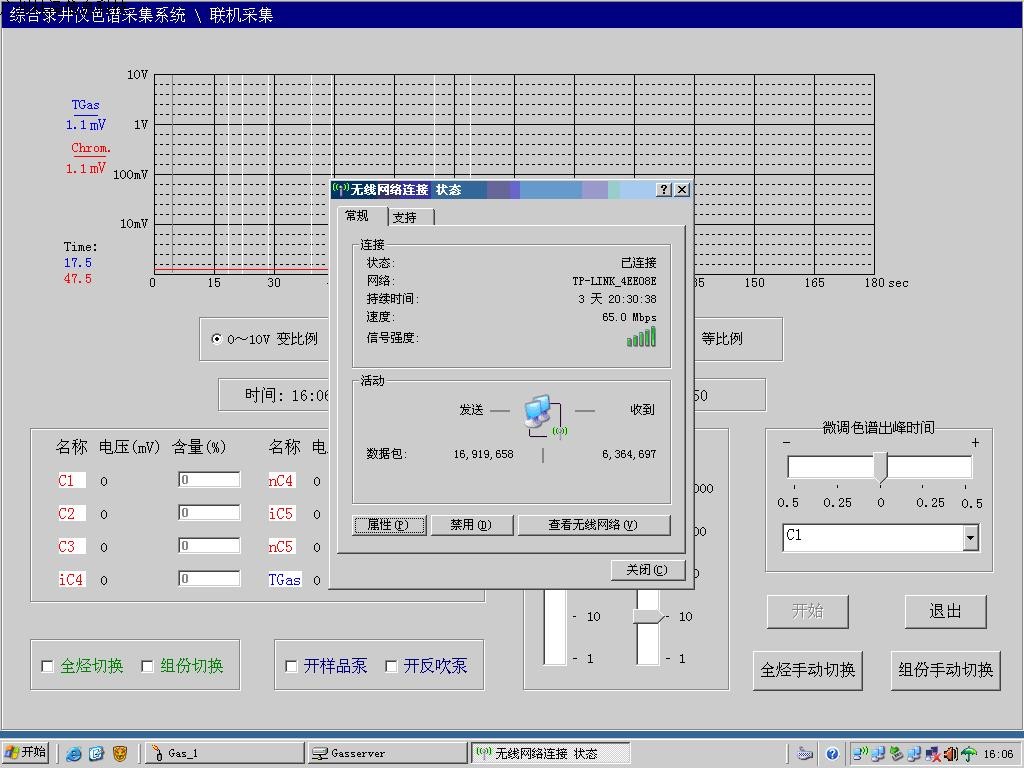This screenshot has height=768, width=1024.
Task: Click the green signal strength bars in dialog
Action: [x=641, y=337]
